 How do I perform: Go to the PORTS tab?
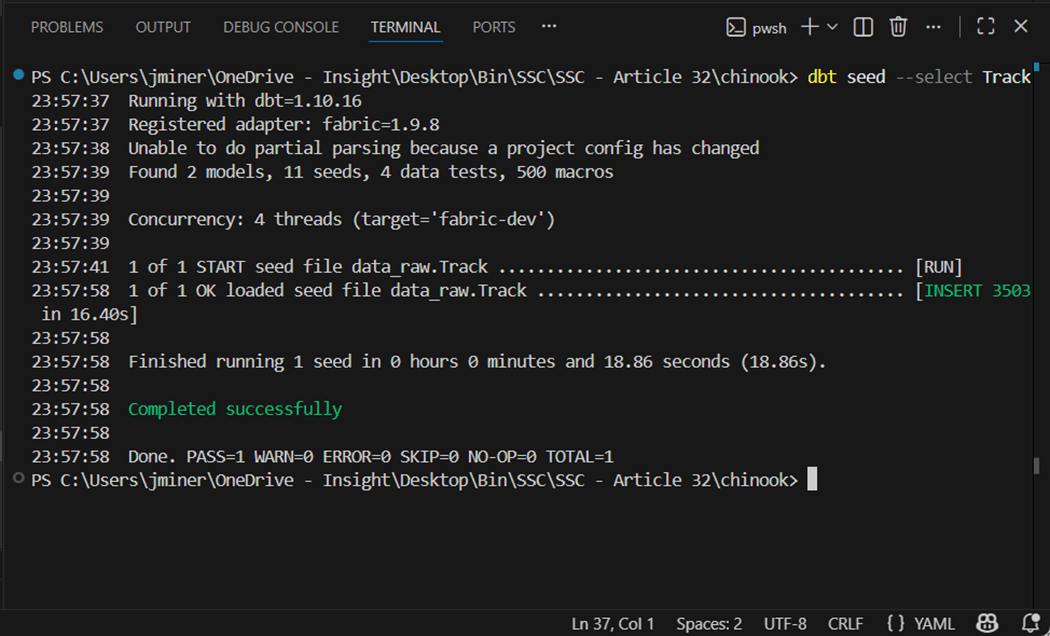[494, 27]
